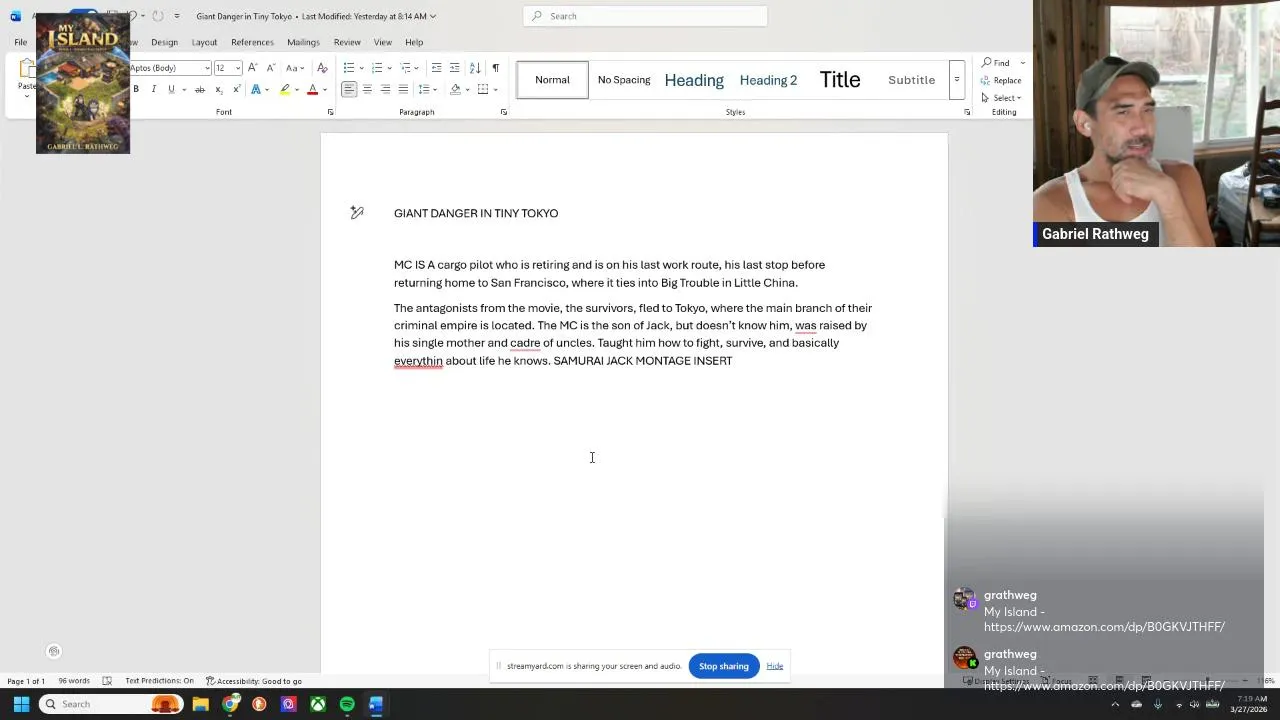This screenshot has height=720, width=1280.
Task: Toggle show paragraph marks
Action: coord(495,68)
